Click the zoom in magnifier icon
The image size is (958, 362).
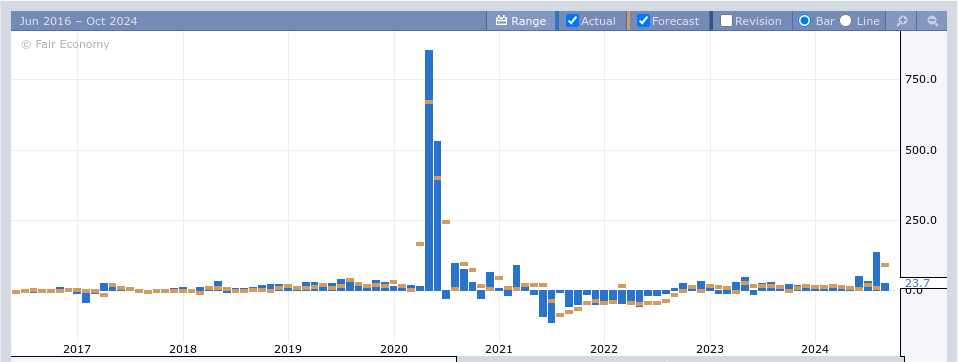tap(901, 21)
